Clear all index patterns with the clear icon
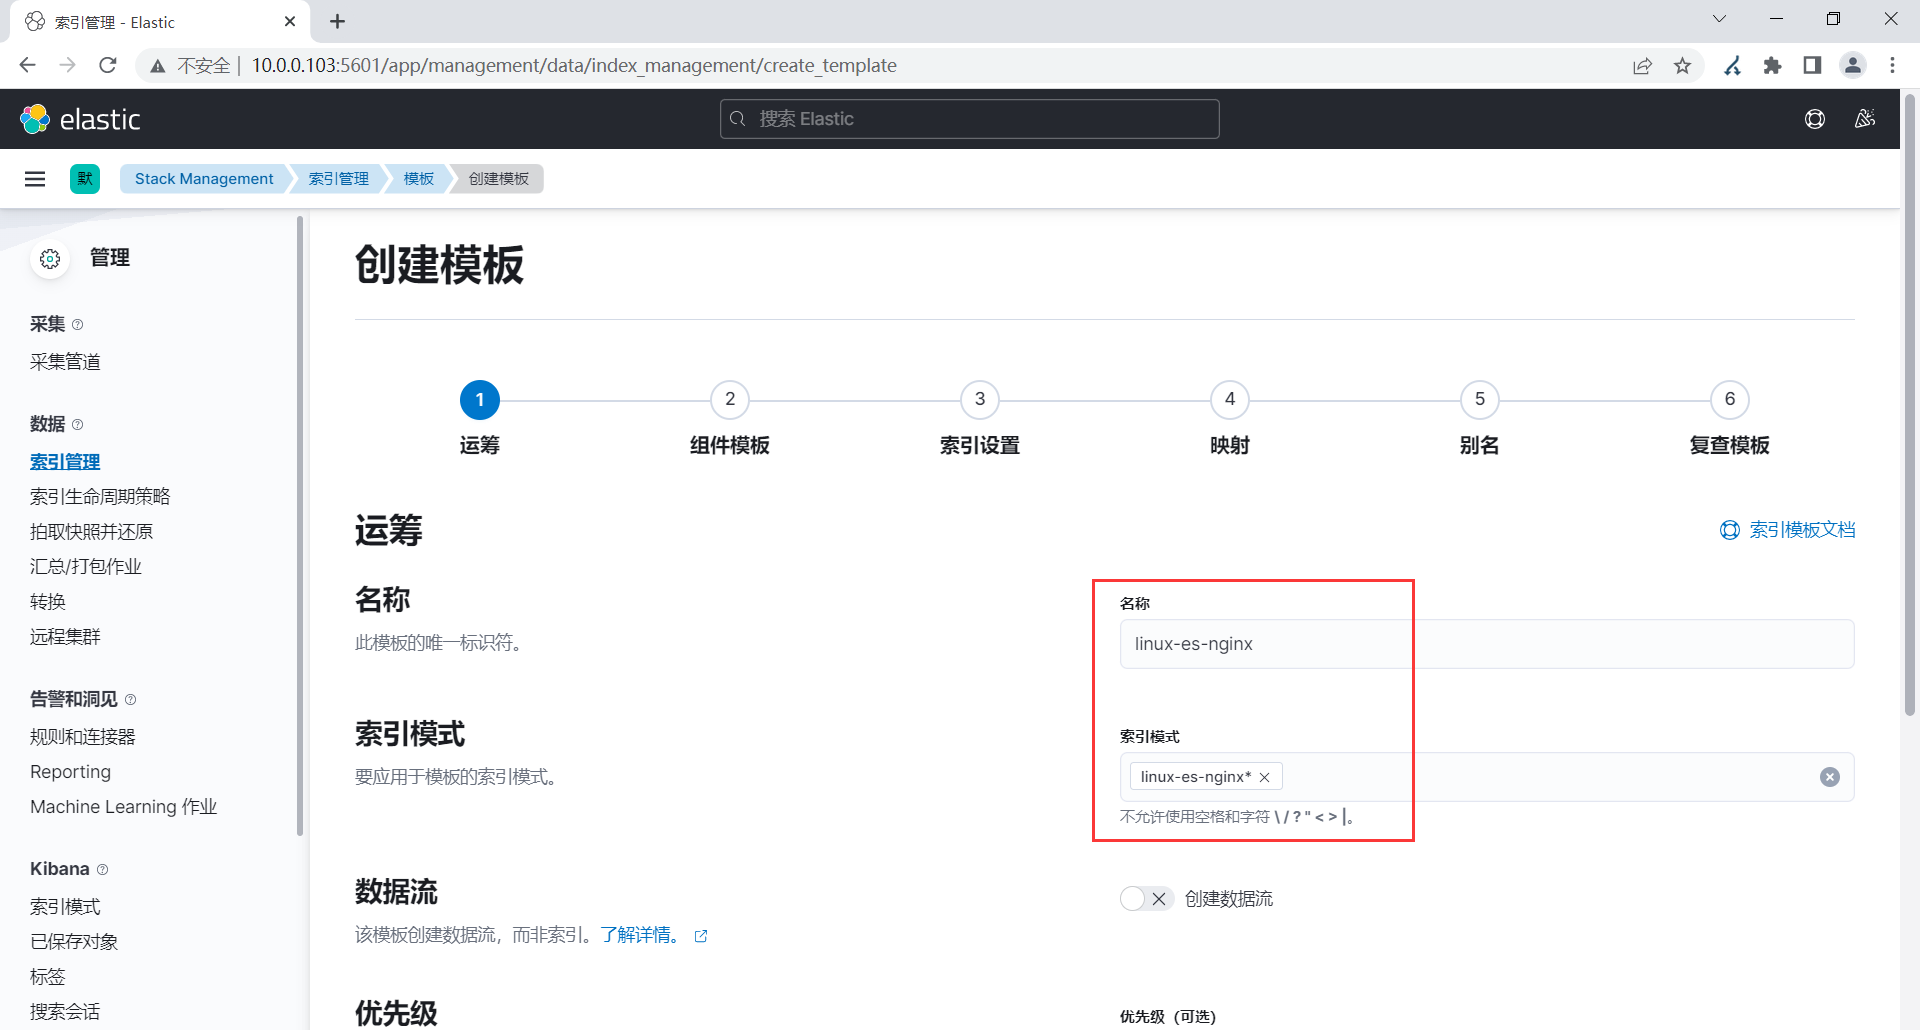 pyautogui.click(x=1830, y=777)
